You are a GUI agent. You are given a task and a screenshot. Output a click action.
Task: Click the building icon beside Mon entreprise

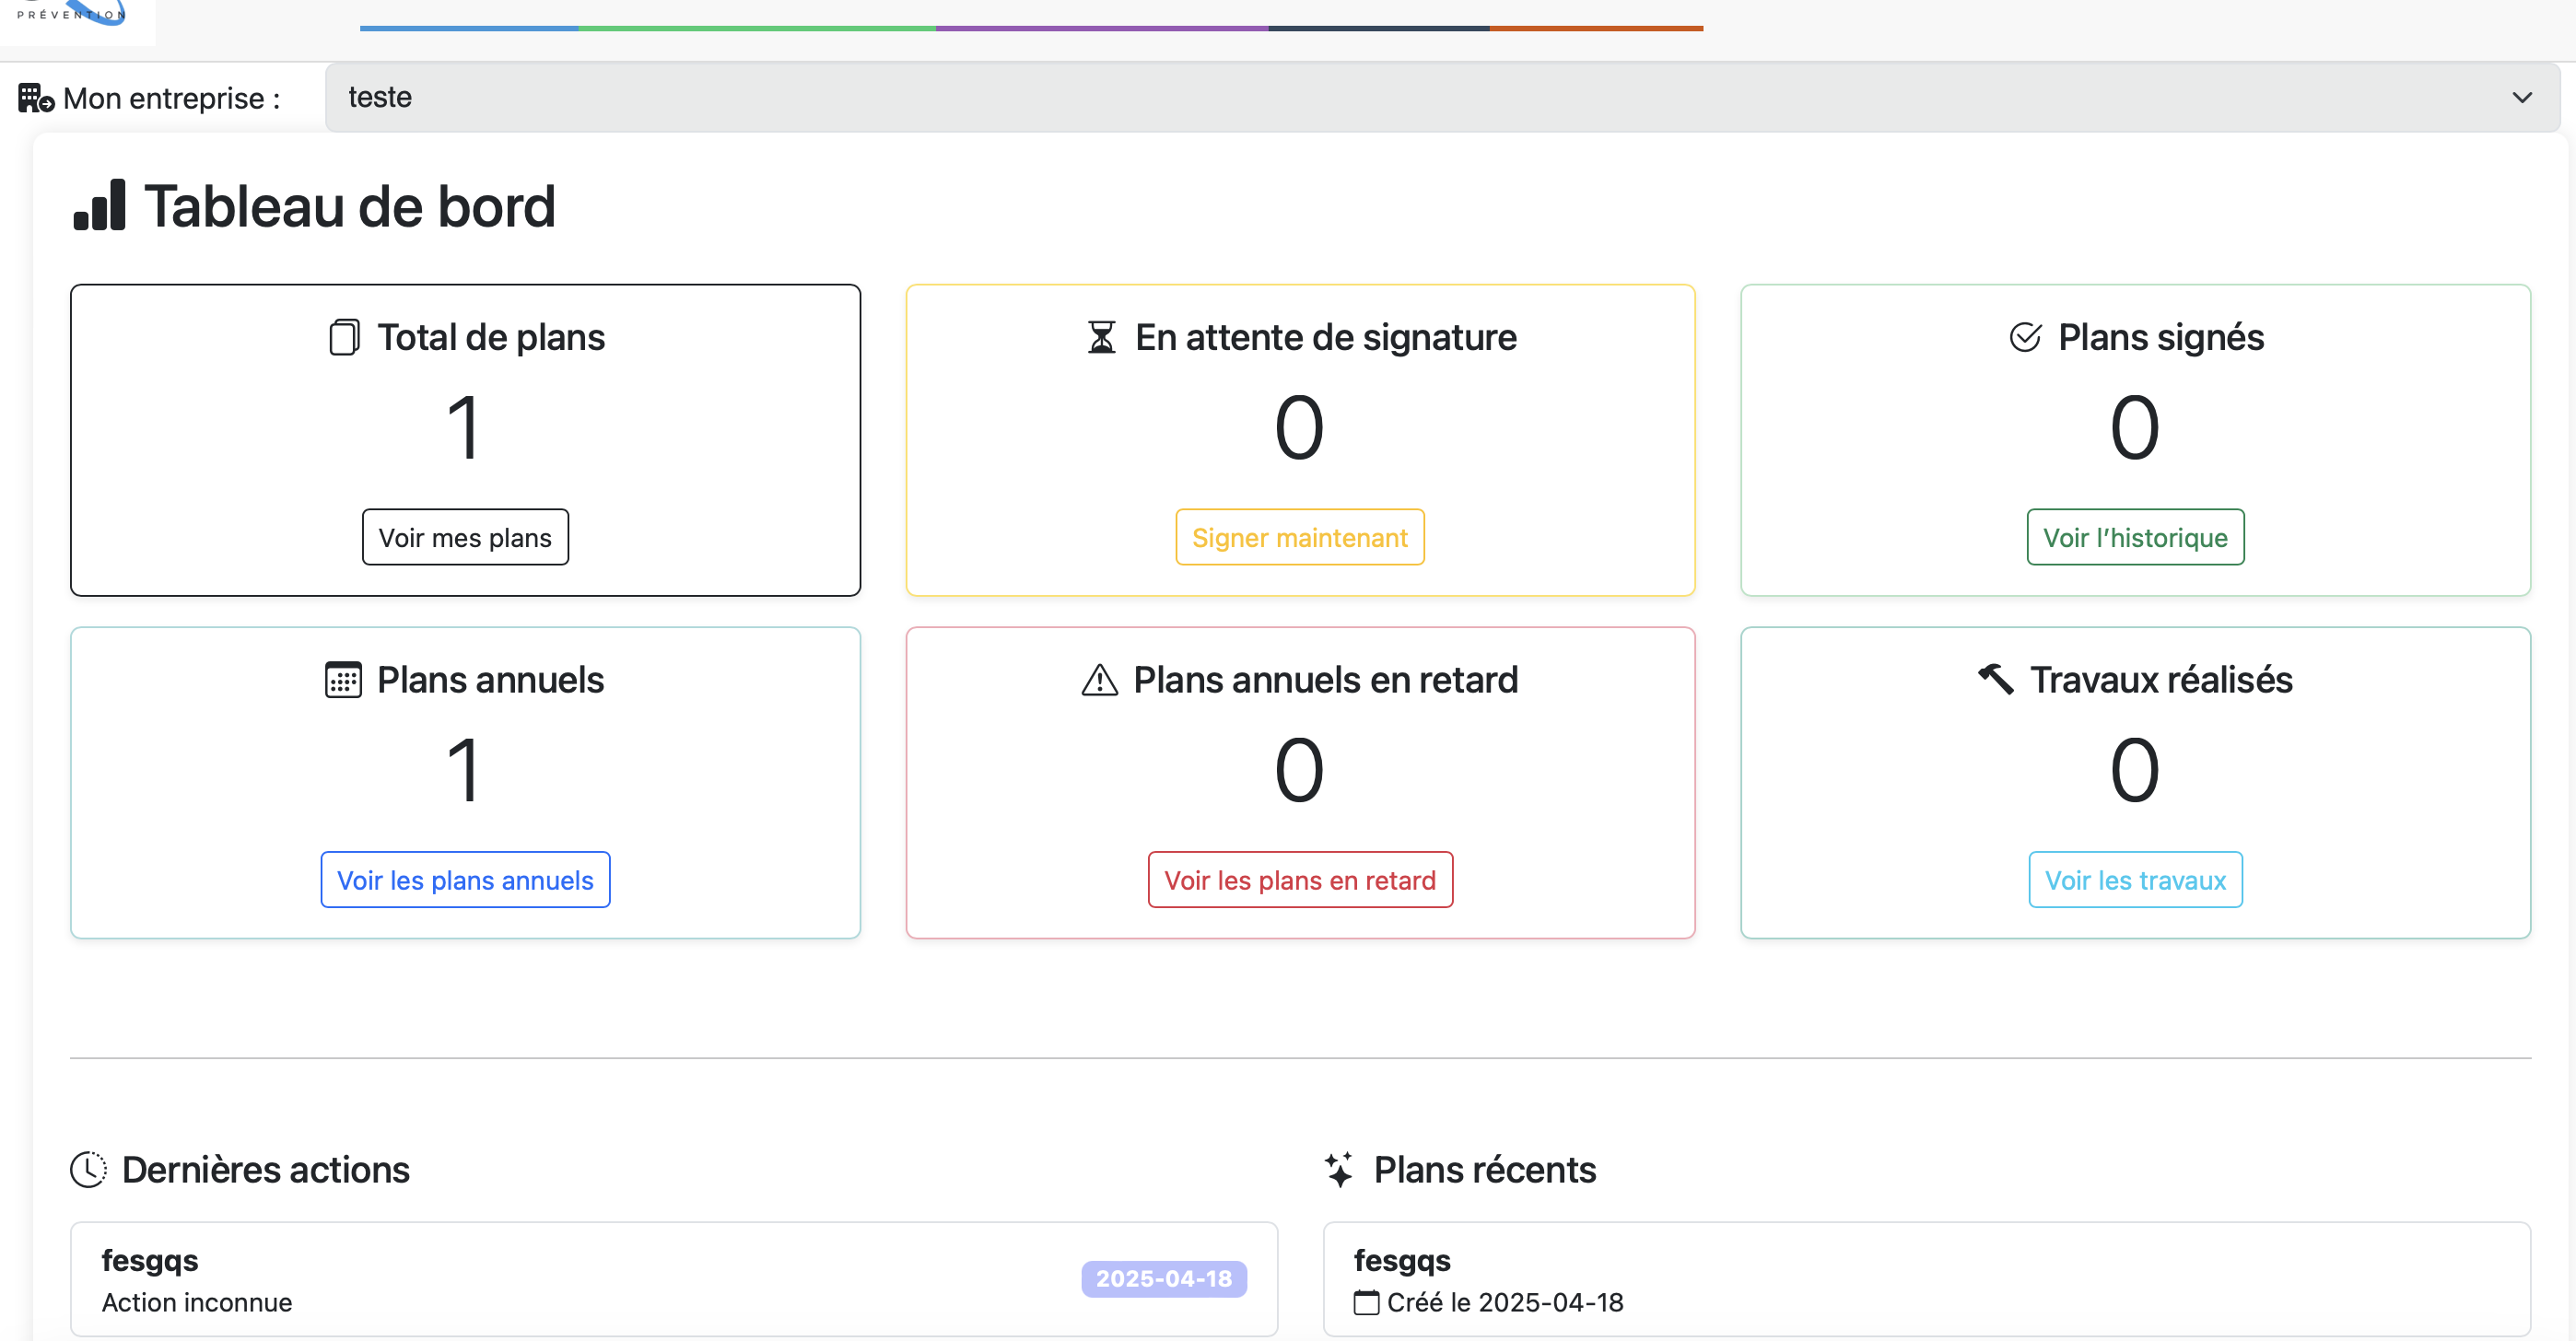[x=36, y=98]
